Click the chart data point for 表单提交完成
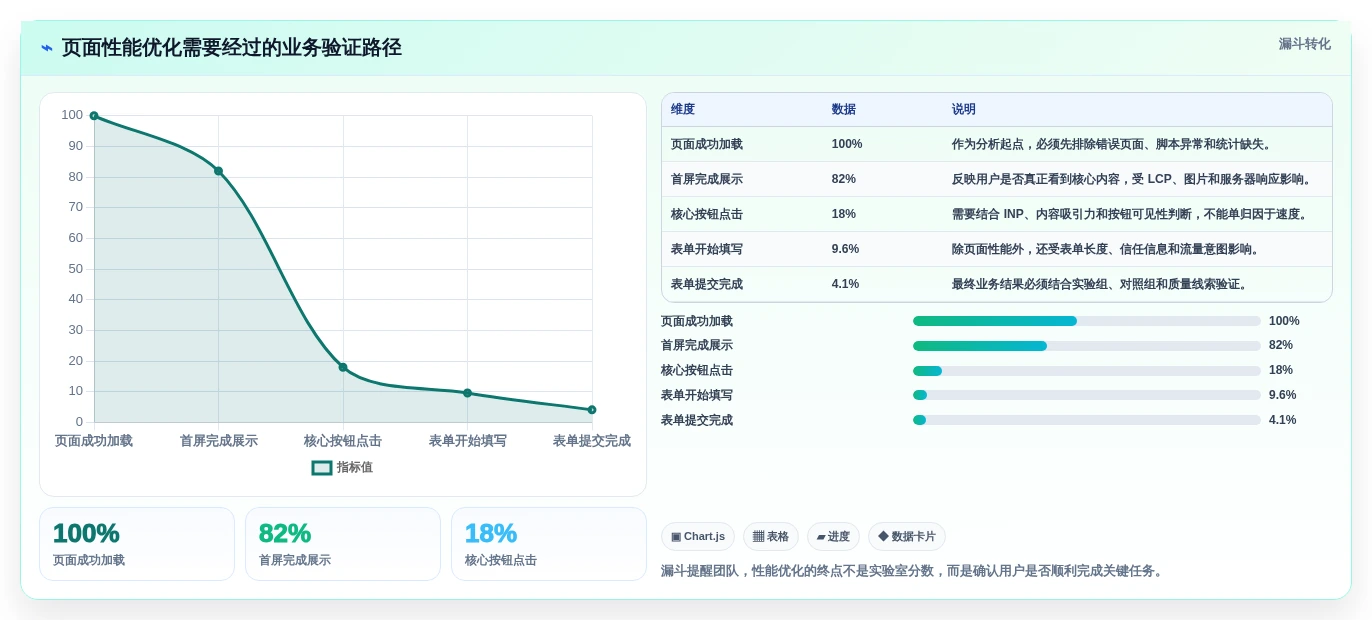The height and width of the screenshot is (620, 1372). pos(592,410)
